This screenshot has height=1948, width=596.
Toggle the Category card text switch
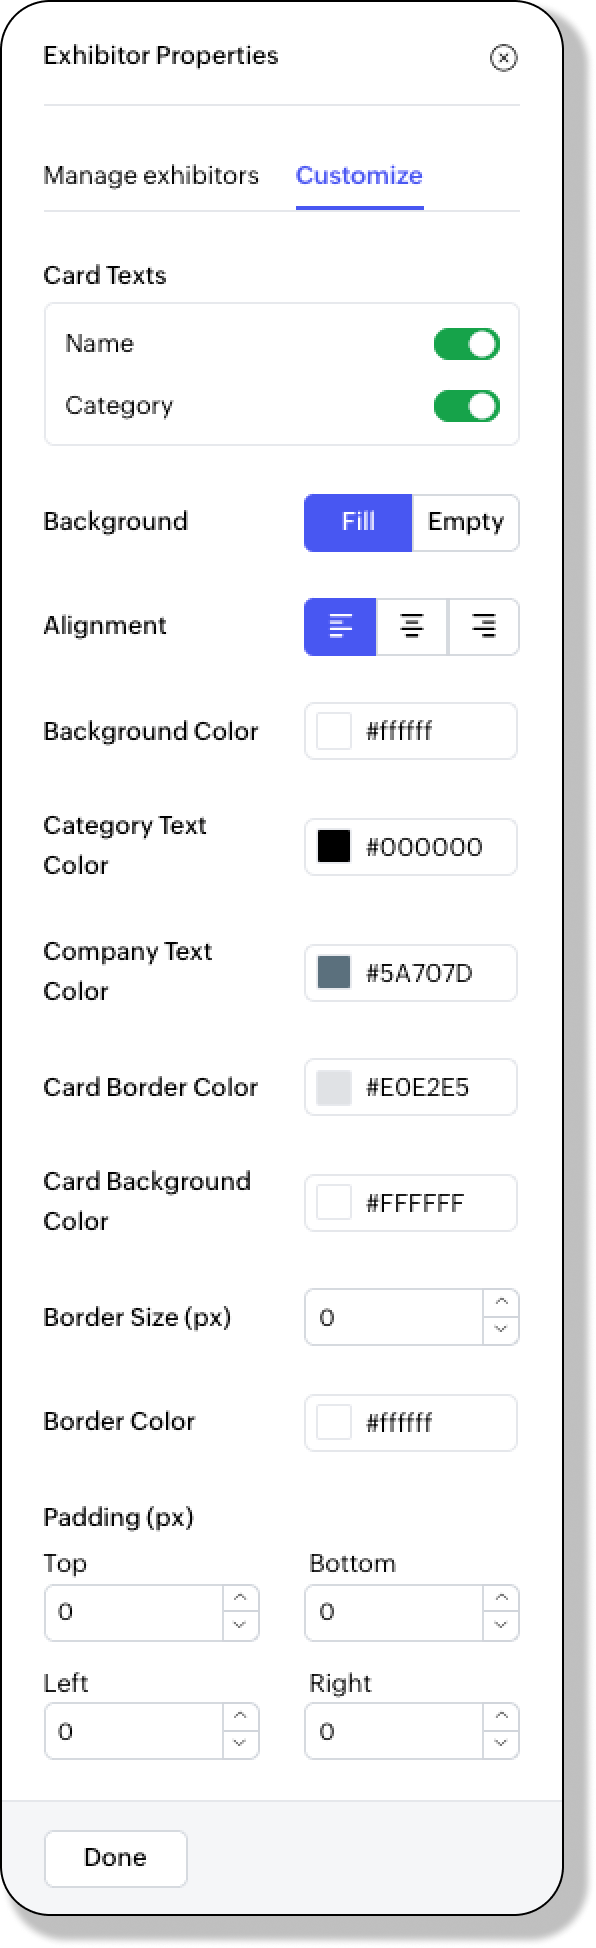[x=467, y=406]
